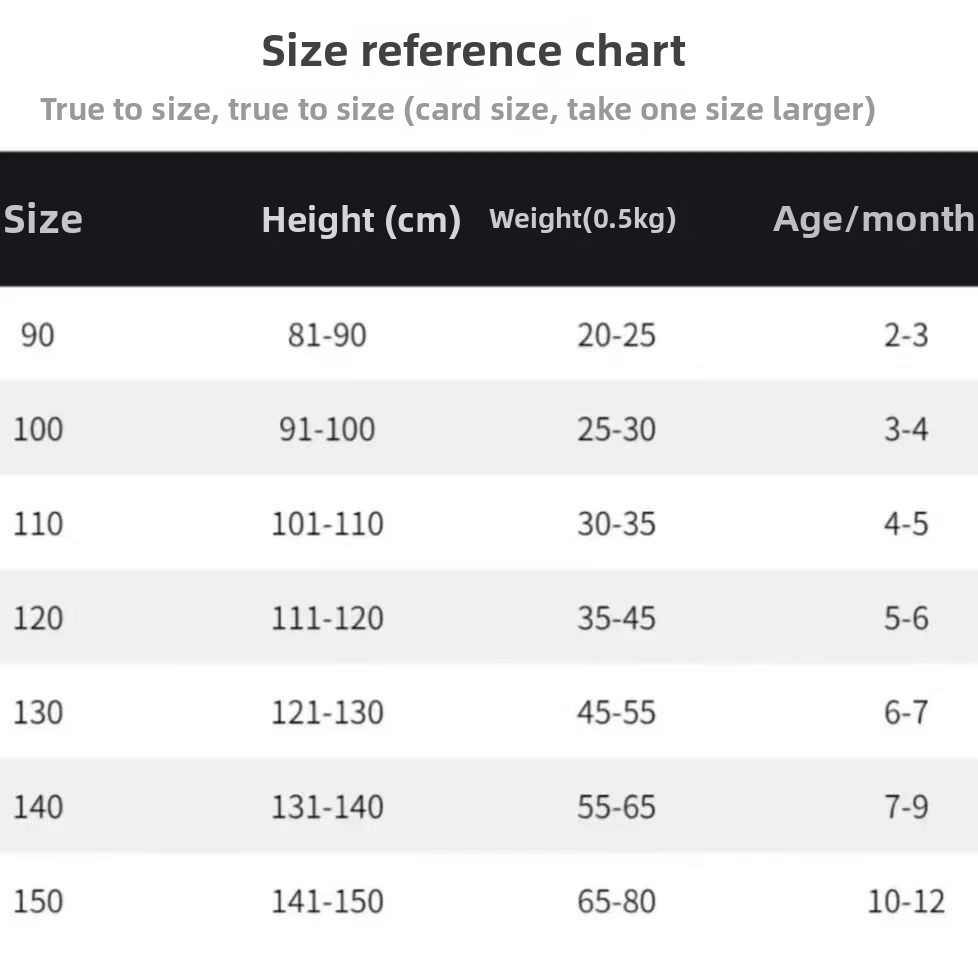The width and height of the screenshot is (978, 978).
Task: Click the 2-3 age cell
Action: coord(906,335)
